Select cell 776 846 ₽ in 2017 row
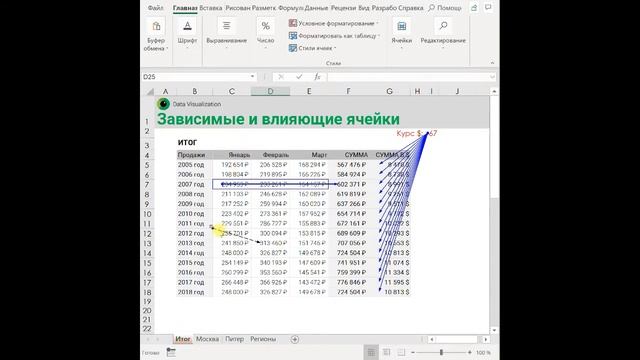This screenshot has width=640, height=360. point(348,282)
